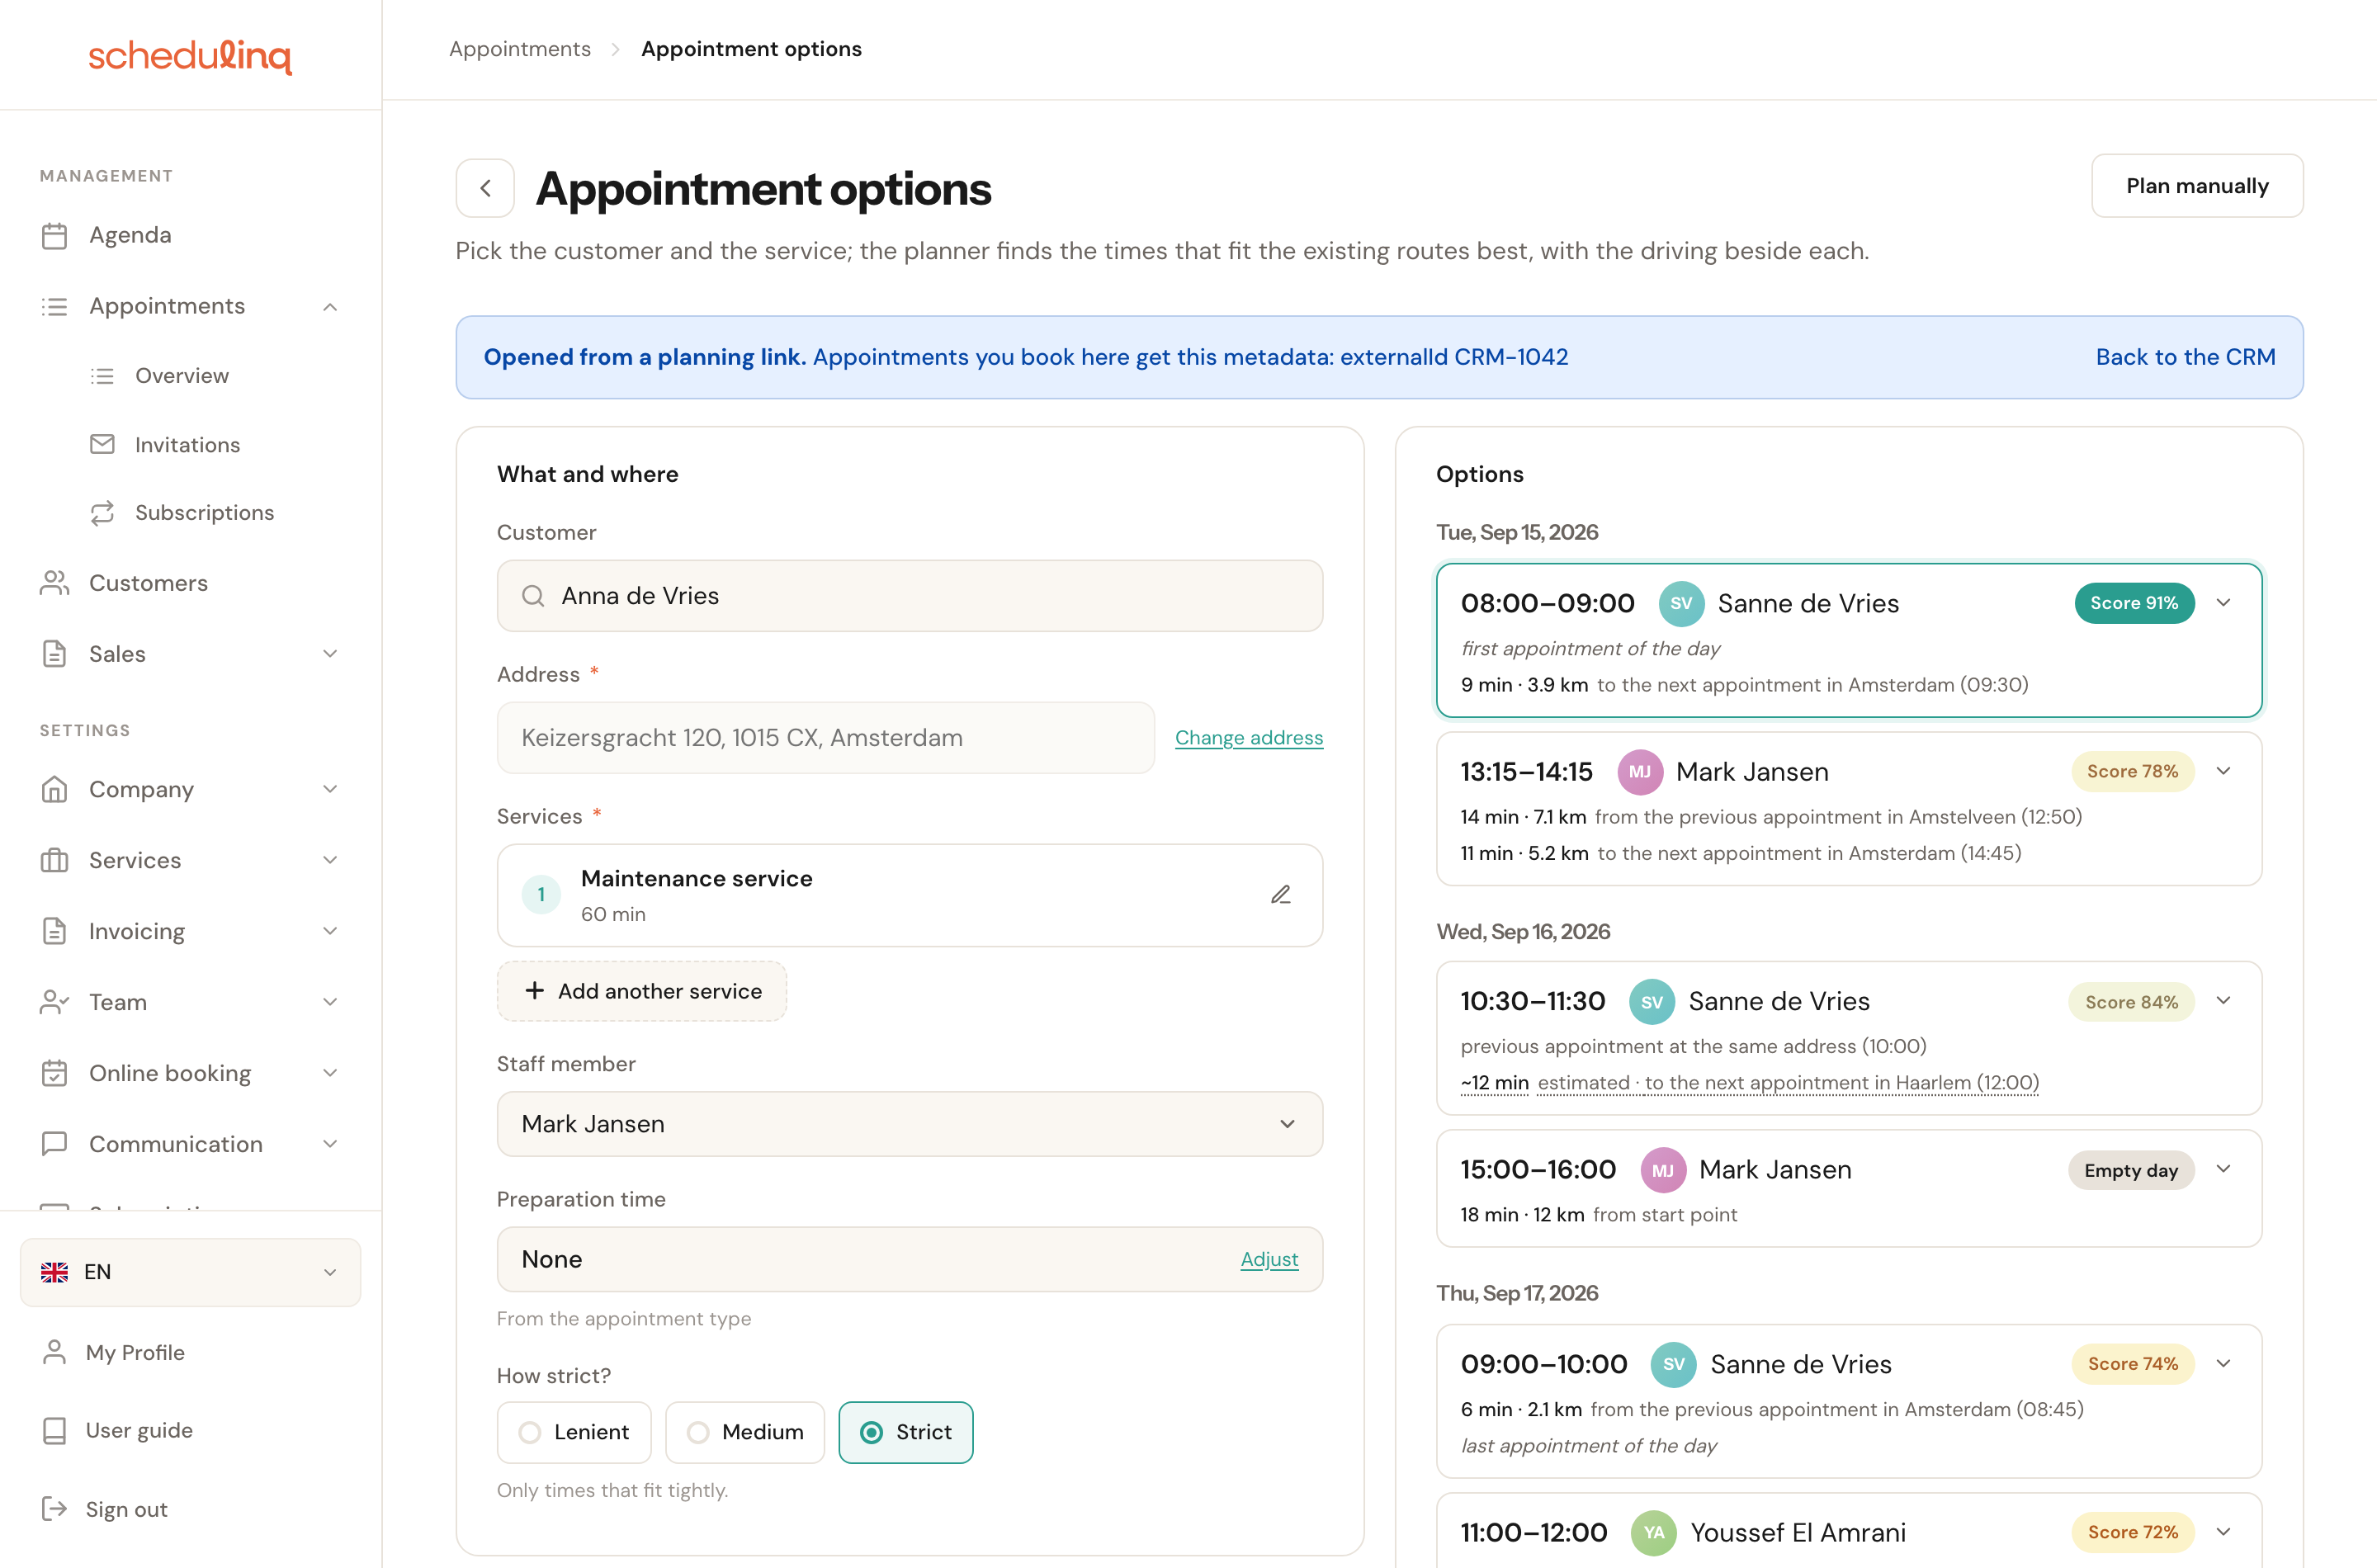Expand the 08:00–09:00 Sanne de Vries option

2223,603
